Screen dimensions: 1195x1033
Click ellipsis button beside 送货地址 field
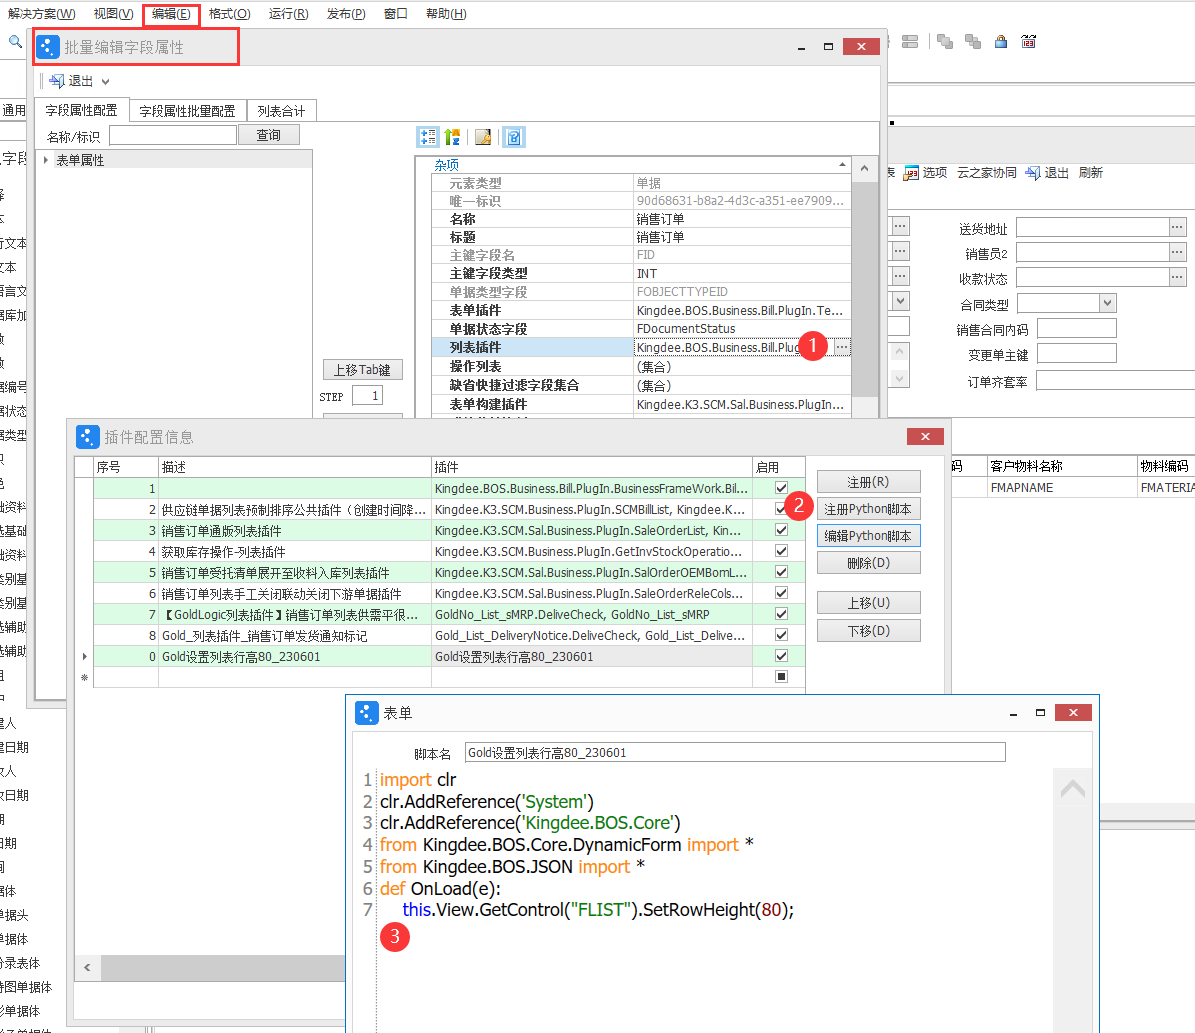(x=1177, y=227)
